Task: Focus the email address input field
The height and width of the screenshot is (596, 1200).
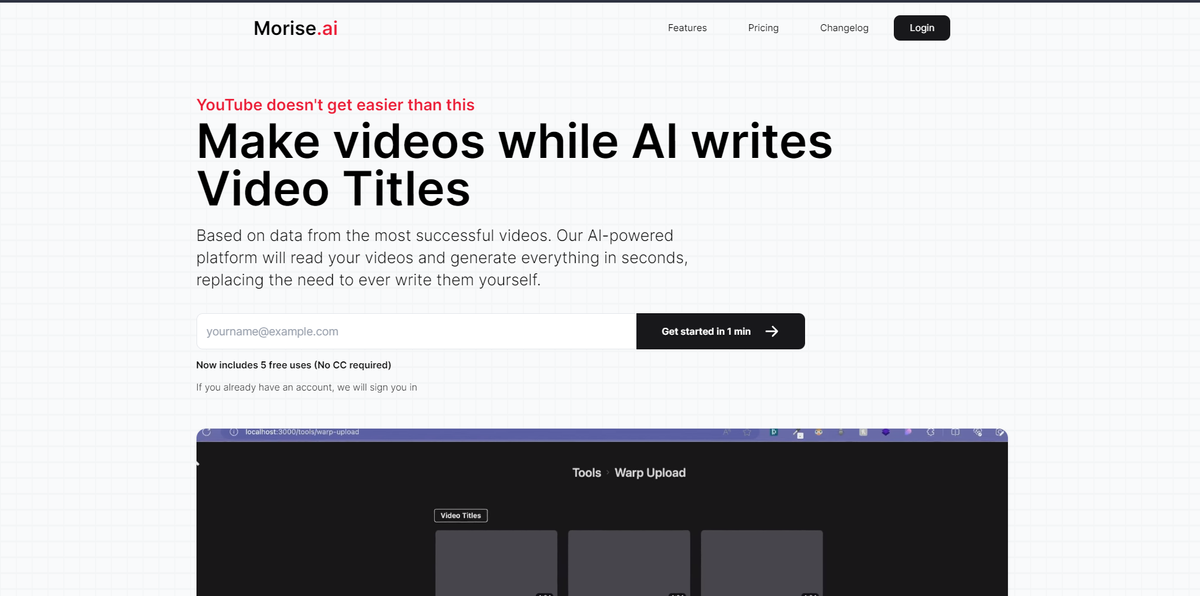Action: coord(416,331)
